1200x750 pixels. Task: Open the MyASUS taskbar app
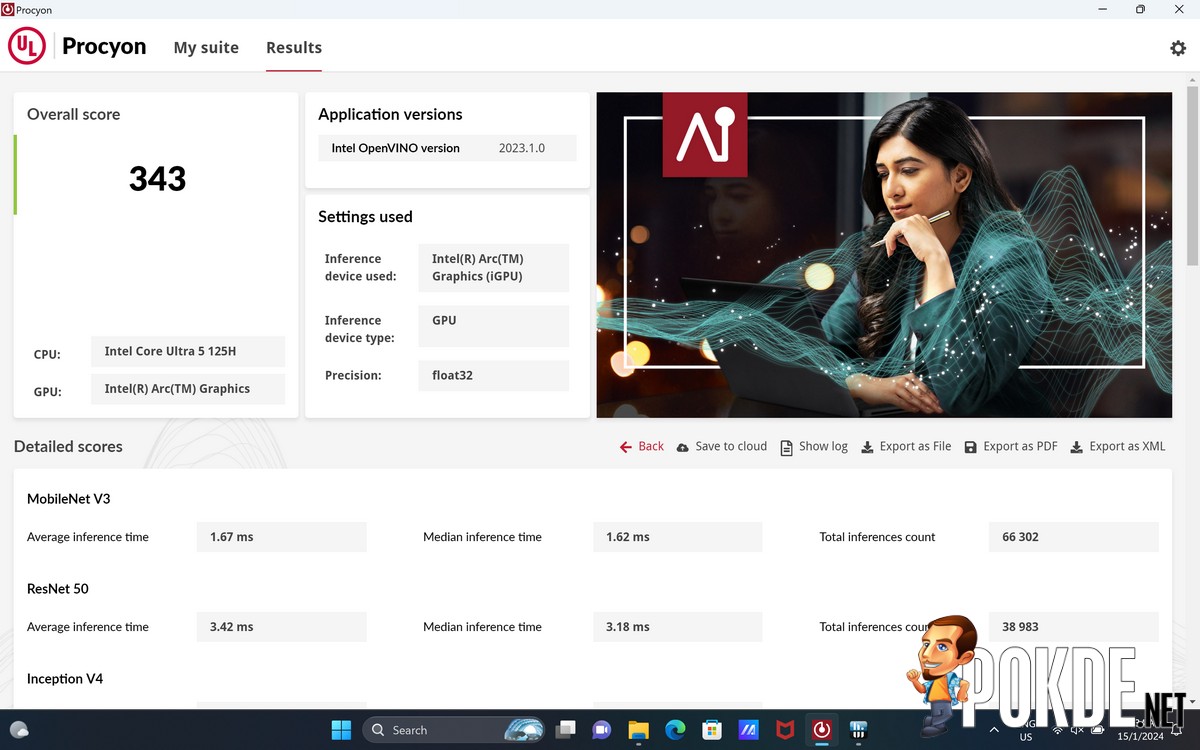coord(748,730)
